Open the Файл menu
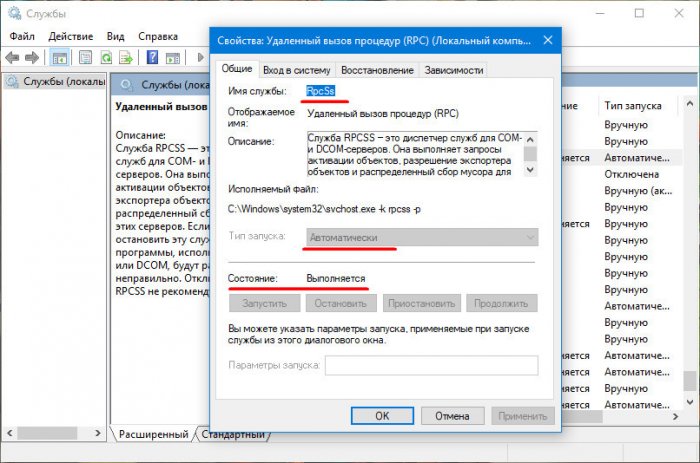This screenshot has width=700, height=463. point(22,36)
